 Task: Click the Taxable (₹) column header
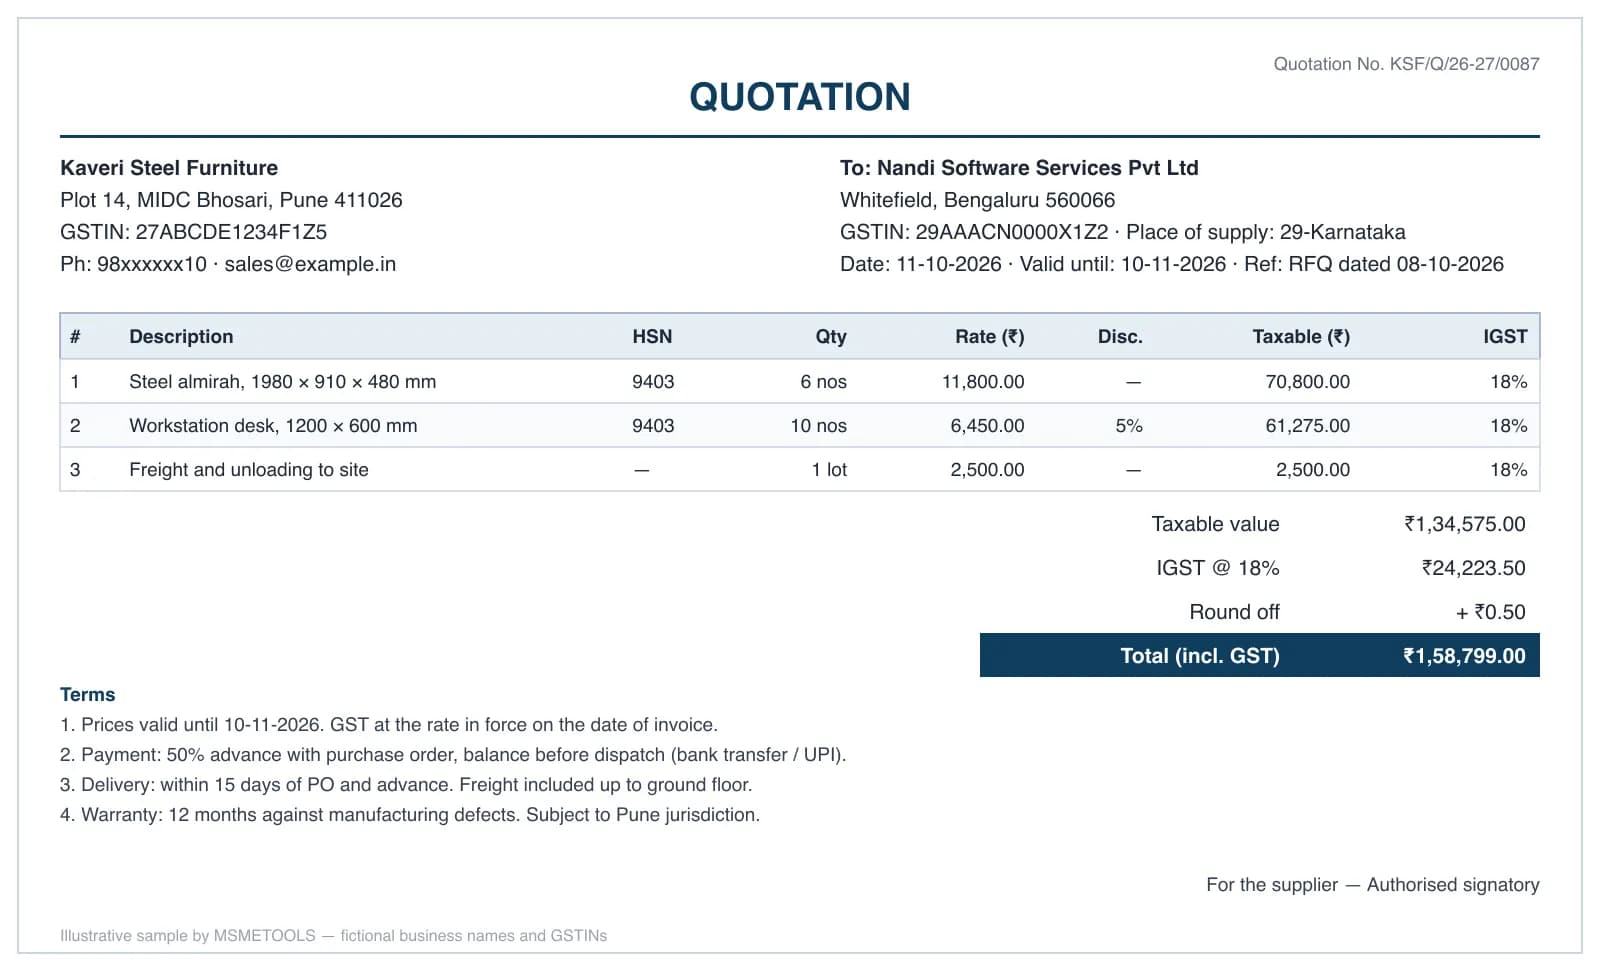pyautogui.click(x=1300, y=337)
